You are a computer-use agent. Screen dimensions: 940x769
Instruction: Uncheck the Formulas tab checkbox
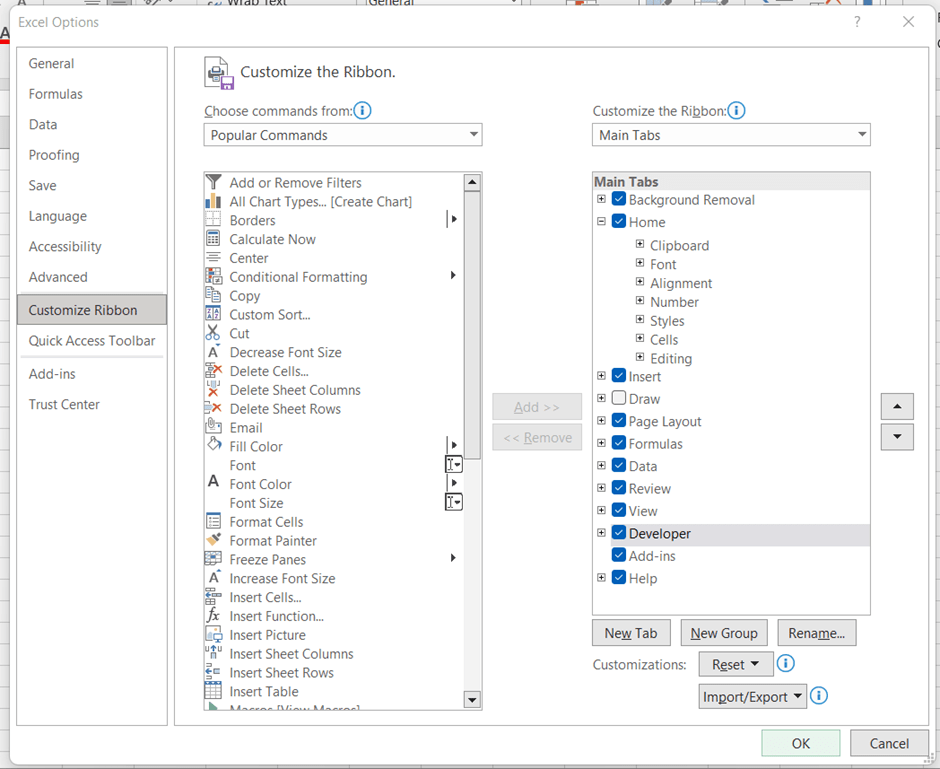click(x=619, y=443)
